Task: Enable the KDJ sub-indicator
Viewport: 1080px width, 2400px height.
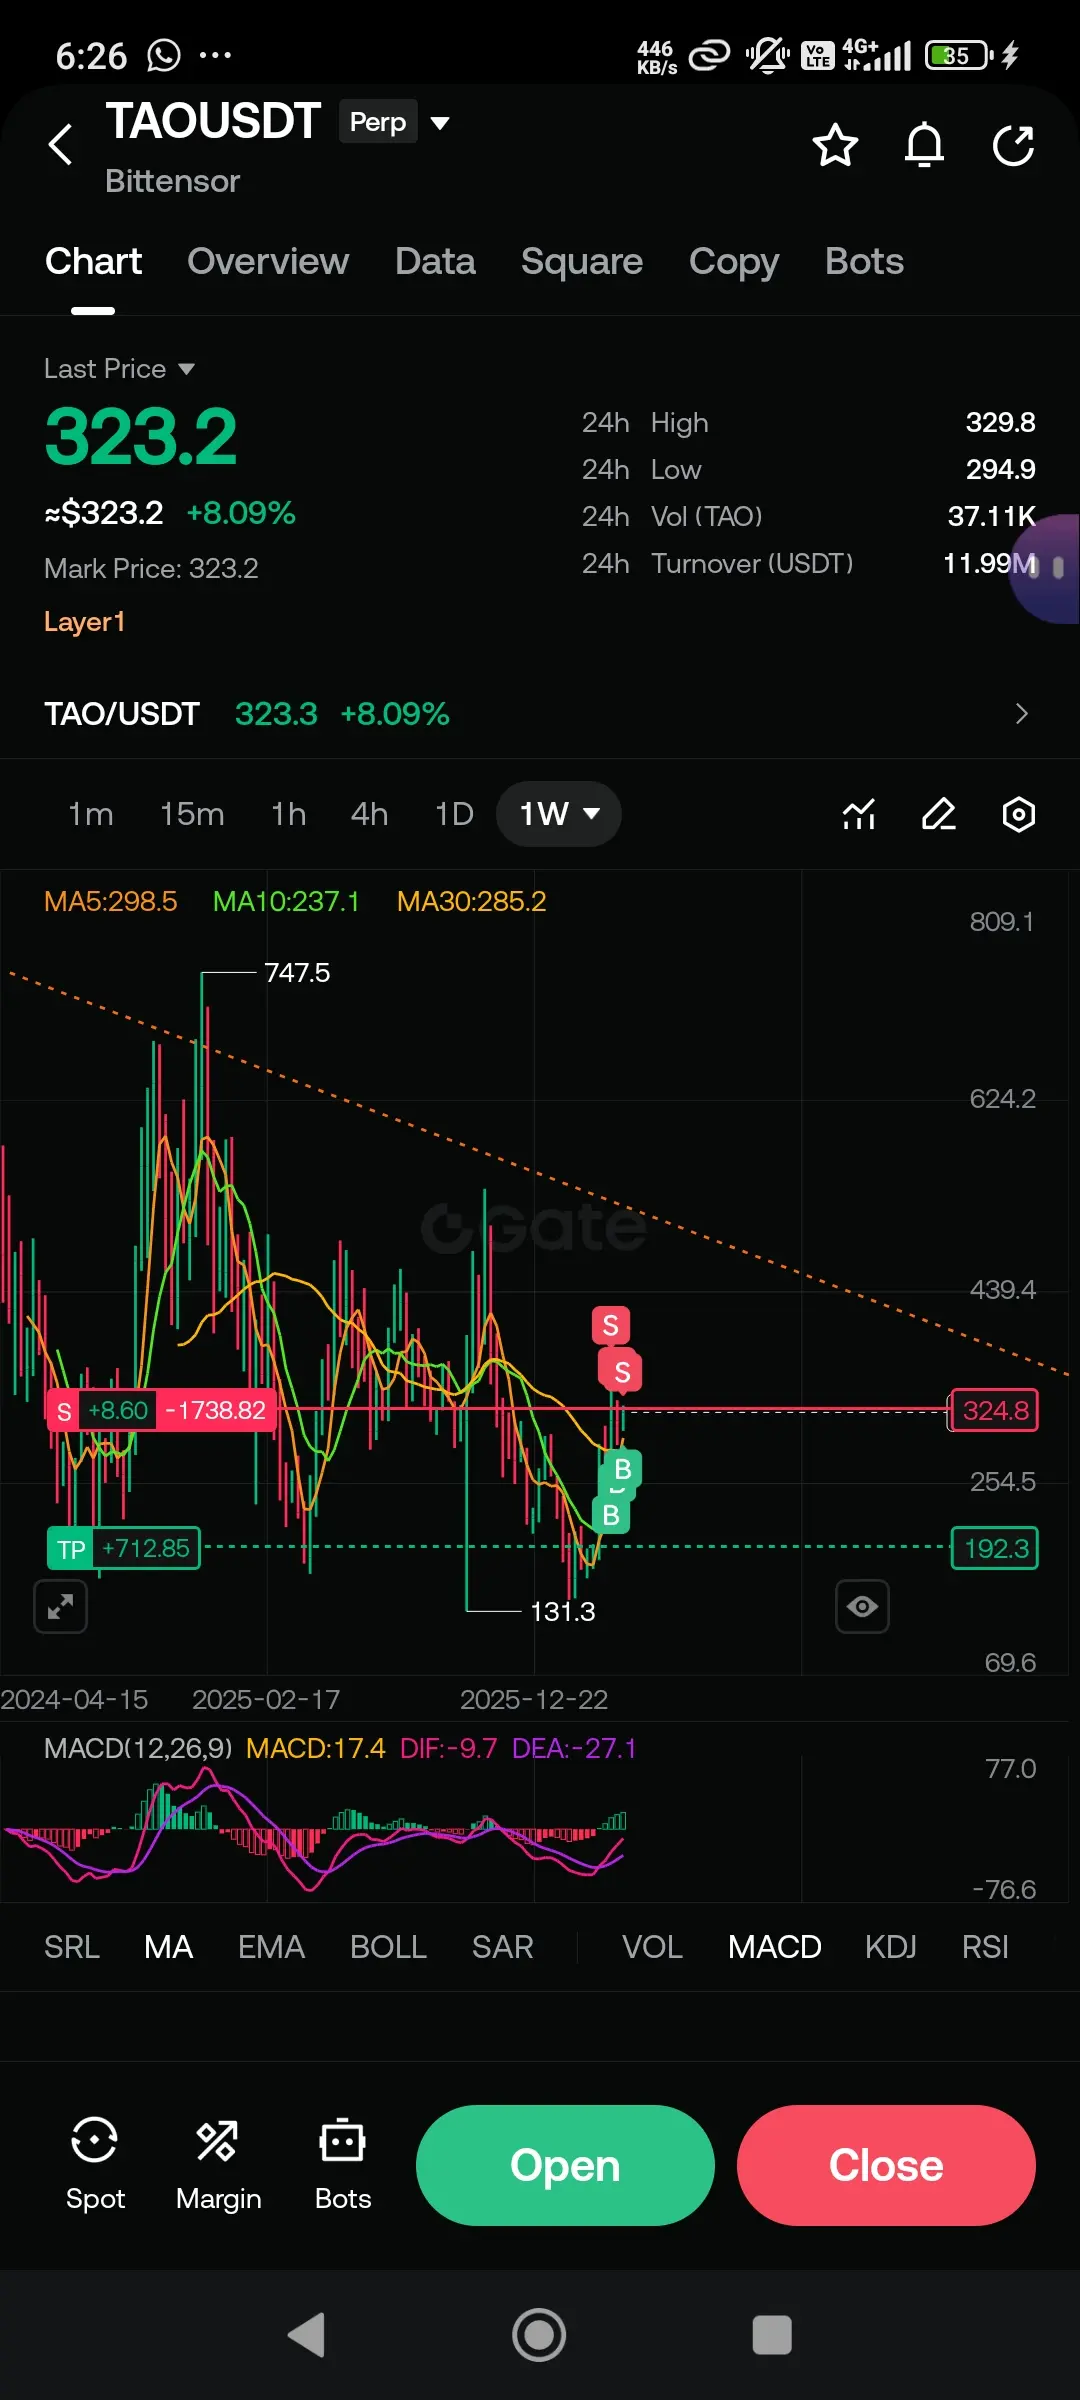Action: [890, 1947]
